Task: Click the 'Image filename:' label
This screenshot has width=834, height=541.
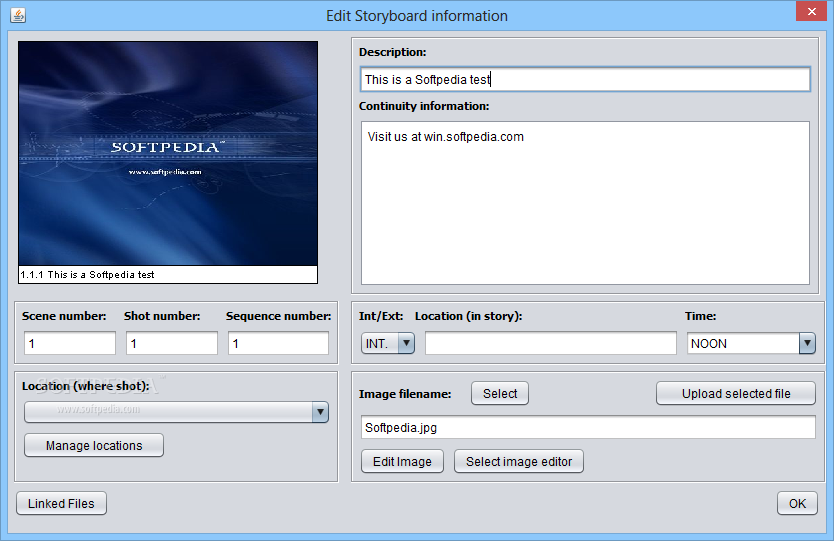Action: [x=405, y=394]
